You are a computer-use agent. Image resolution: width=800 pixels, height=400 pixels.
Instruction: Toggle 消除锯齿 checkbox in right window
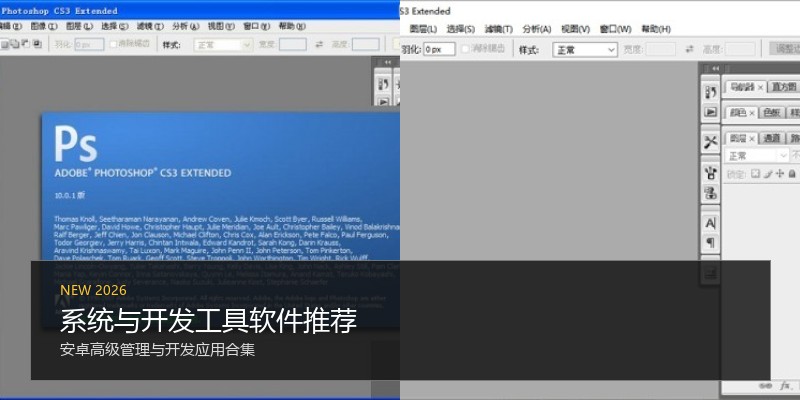[x=465, y=49]
